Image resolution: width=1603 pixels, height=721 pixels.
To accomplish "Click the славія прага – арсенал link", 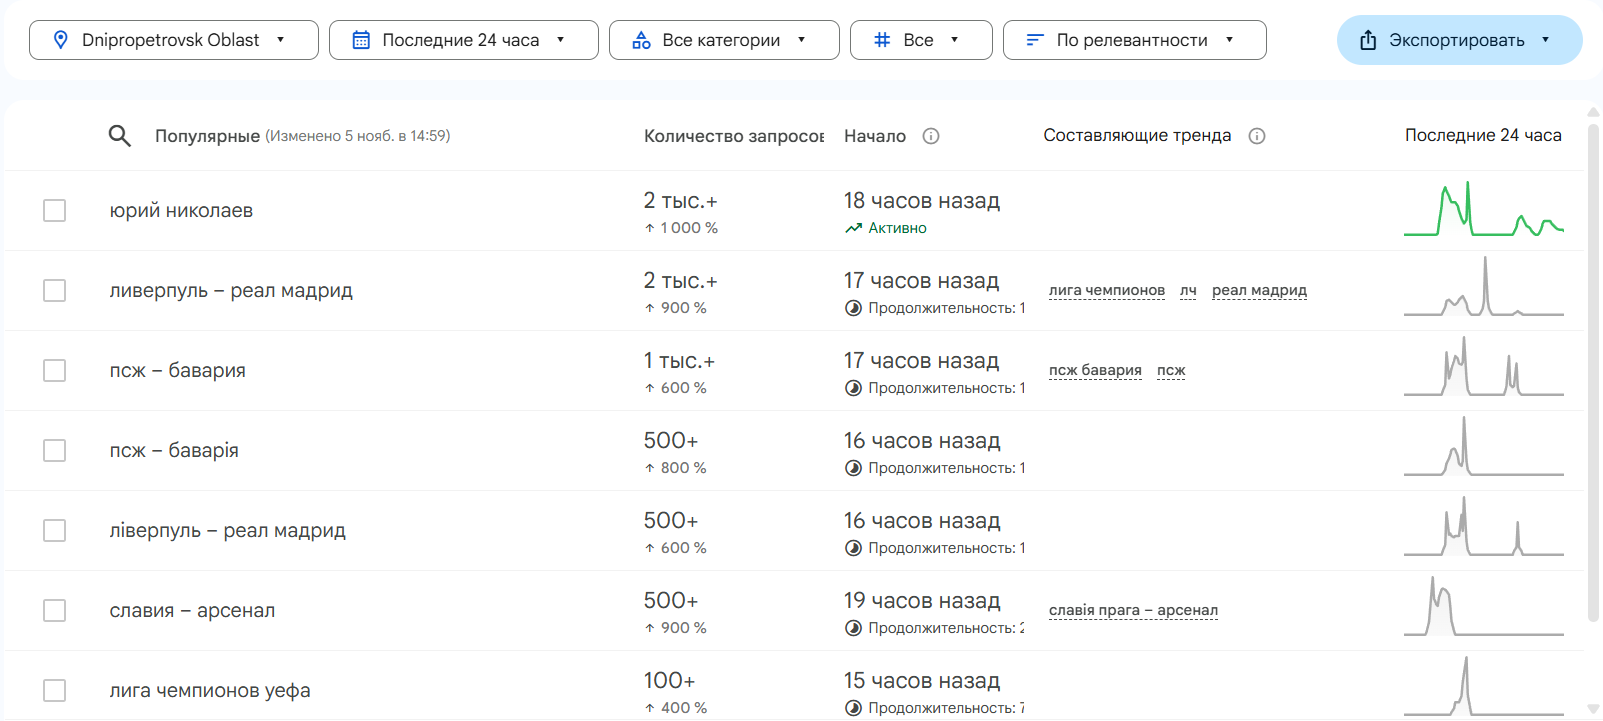I will [1133, 611].
